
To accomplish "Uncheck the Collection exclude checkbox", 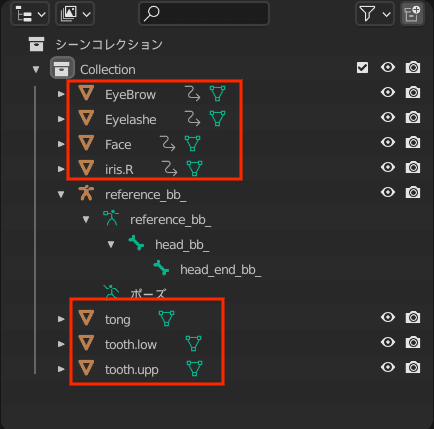I will [362, 68].
